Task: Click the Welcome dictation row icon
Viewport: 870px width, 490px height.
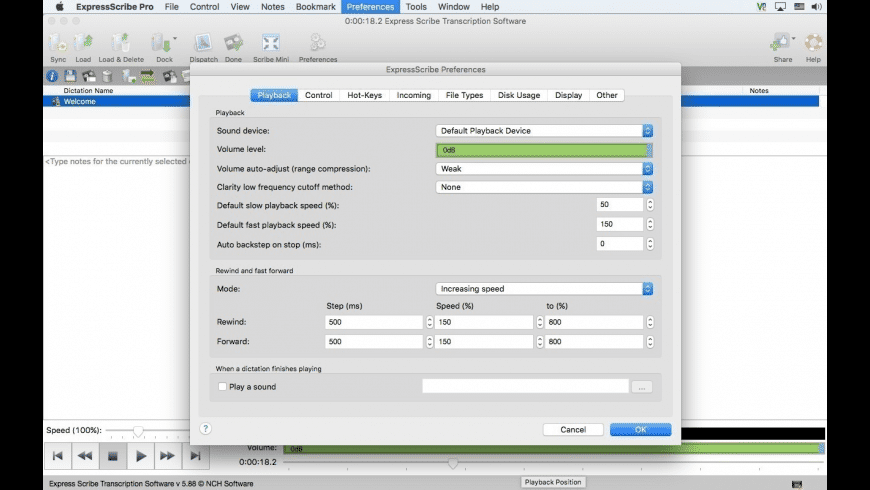Action: pyautogui.click(x=55, y=102)
